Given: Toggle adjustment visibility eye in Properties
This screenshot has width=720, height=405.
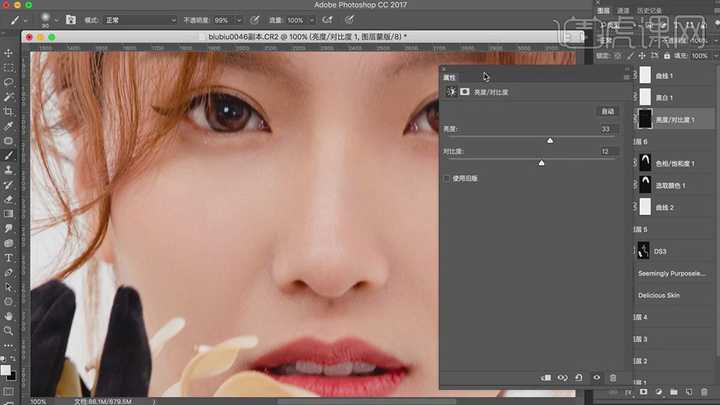Looking at the screenshot, I should point(596,377).
